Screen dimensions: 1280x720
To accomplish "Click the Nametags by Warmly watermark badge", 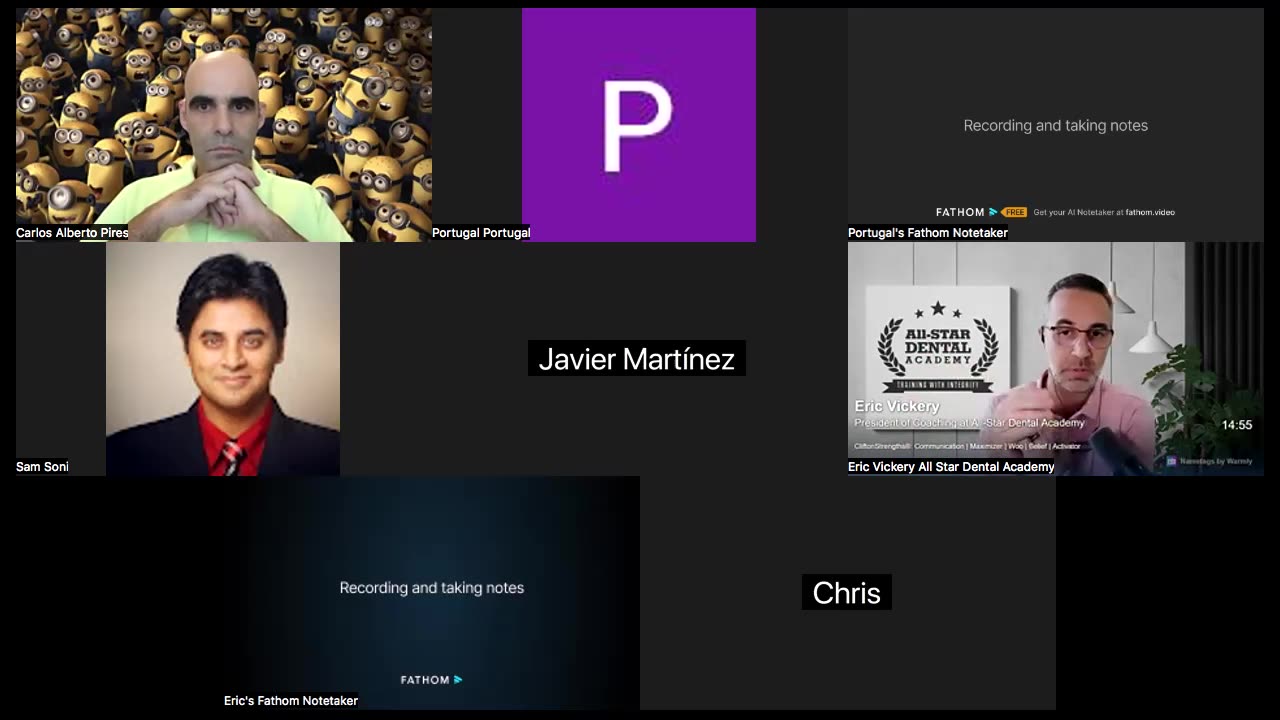I will pyautogui.click(x=1209, y=461).
